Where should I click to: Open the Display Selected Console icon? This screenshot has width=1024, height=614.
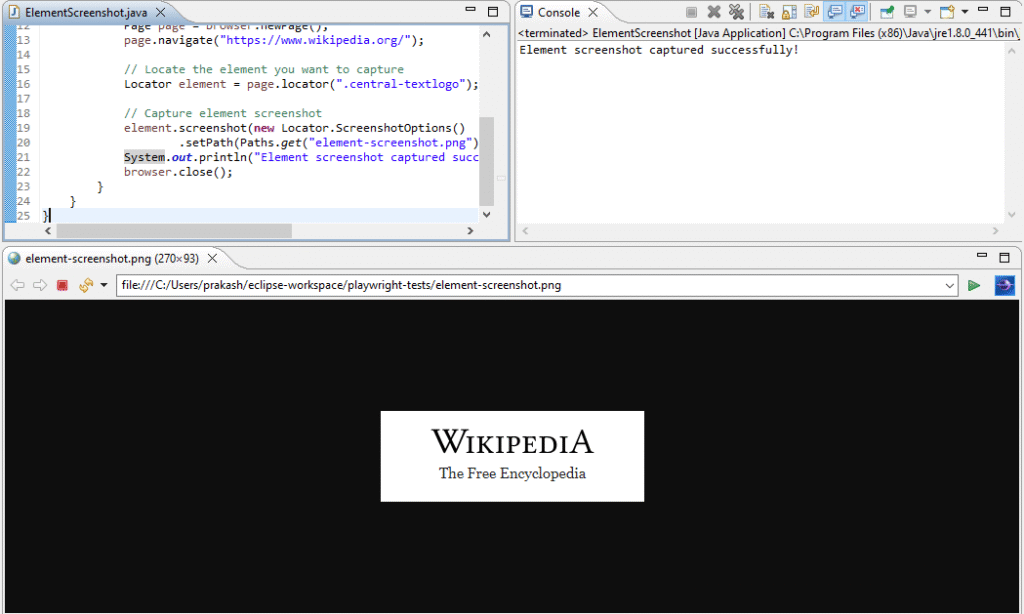[x=911, y=11]
